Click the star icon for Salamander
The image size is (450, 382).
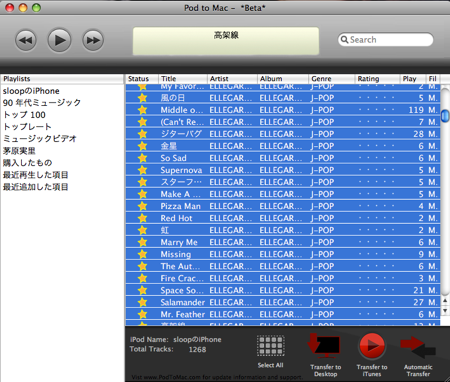pyautogui.click(x=143, y=302)
